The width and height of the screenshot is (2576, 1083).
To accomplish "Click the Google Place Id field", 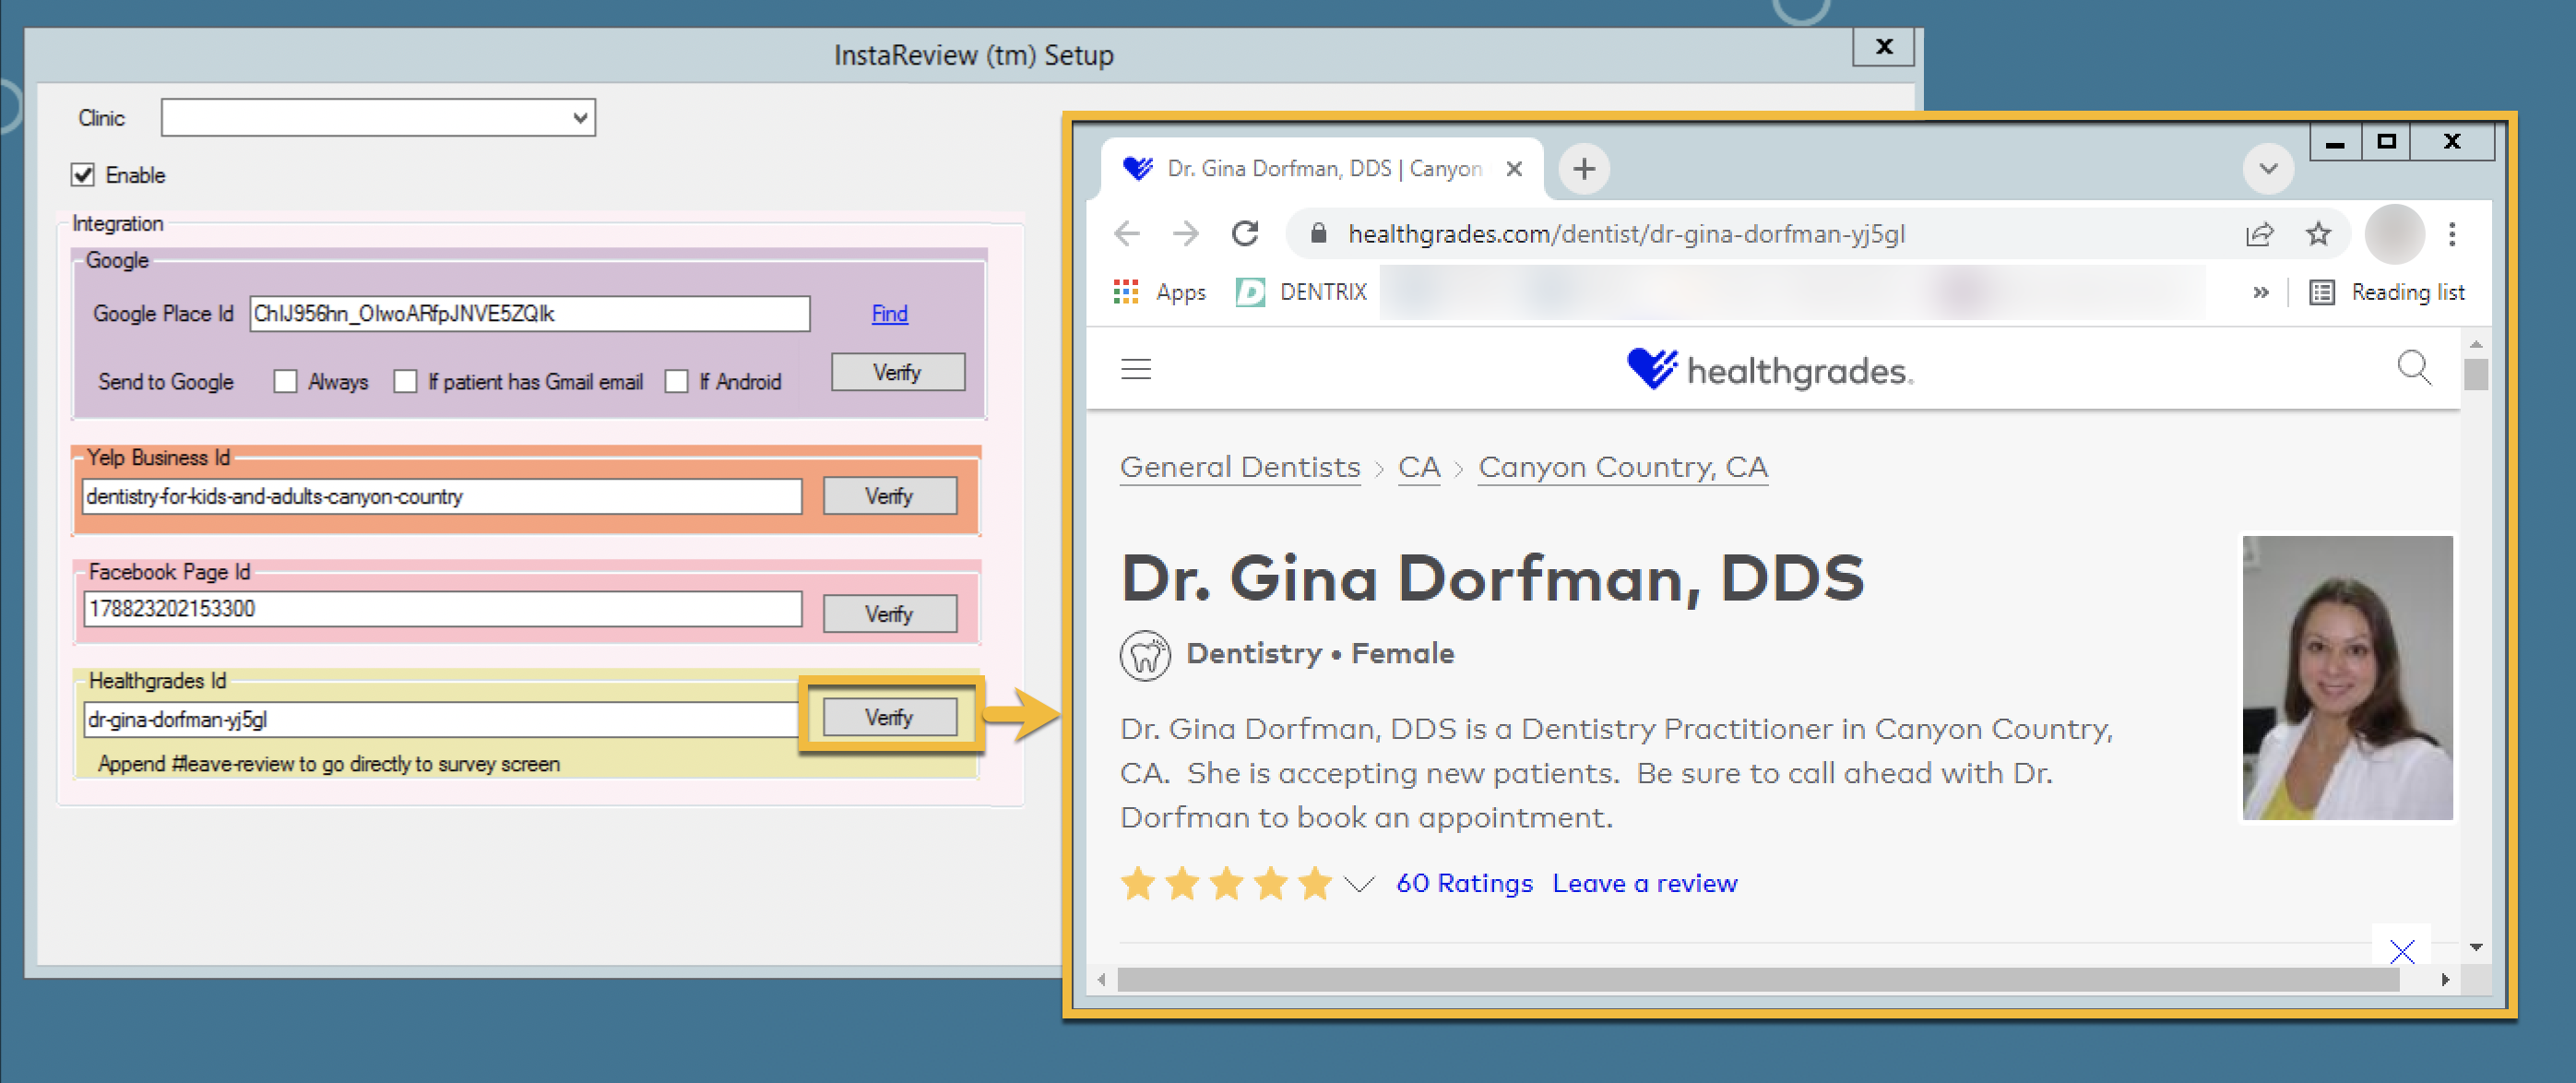I will click(529, 314).
